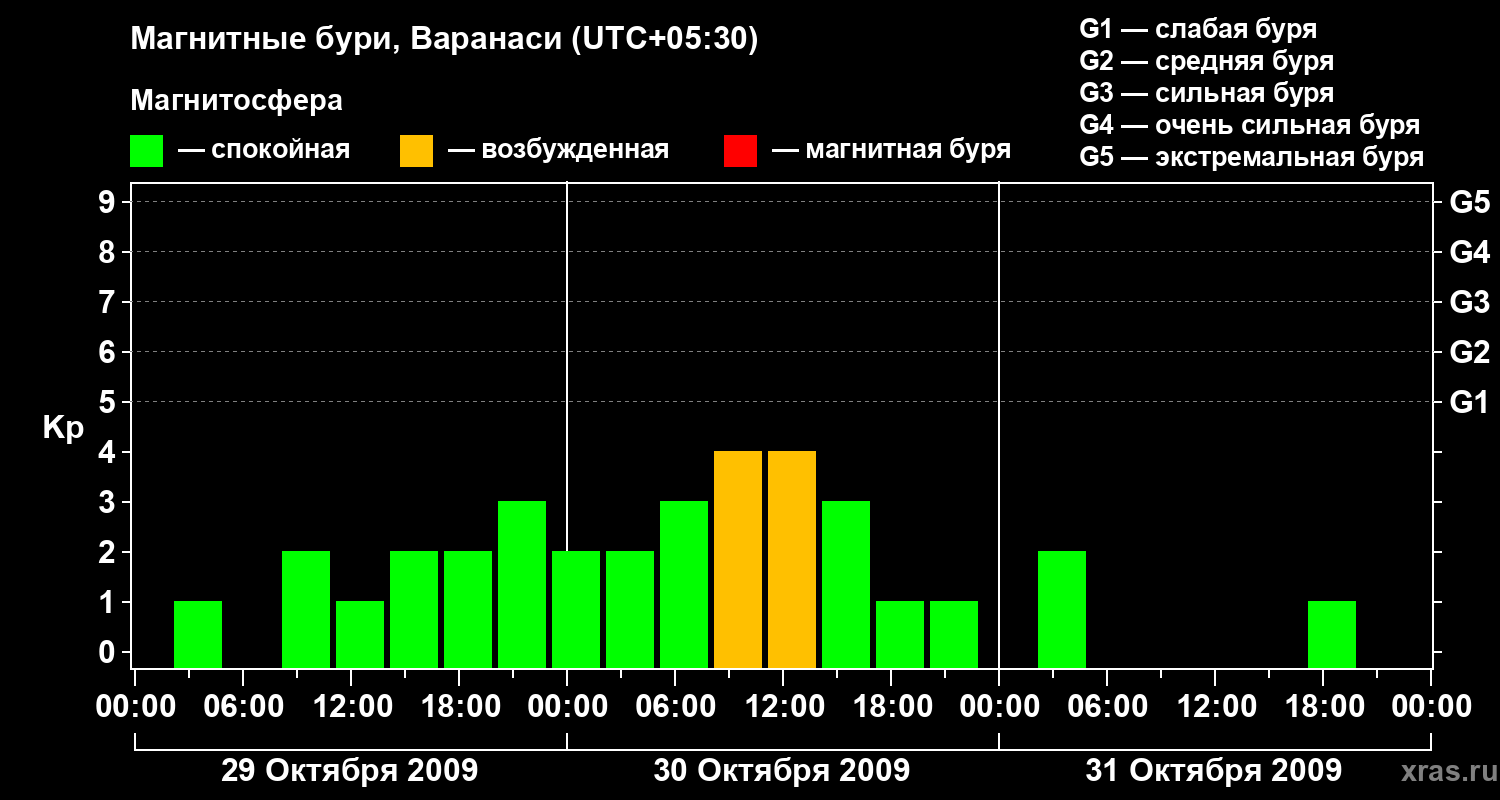Click the '— возбужденная' legend text
This screenshot has height=800, width=1500.
click(559, 150)
